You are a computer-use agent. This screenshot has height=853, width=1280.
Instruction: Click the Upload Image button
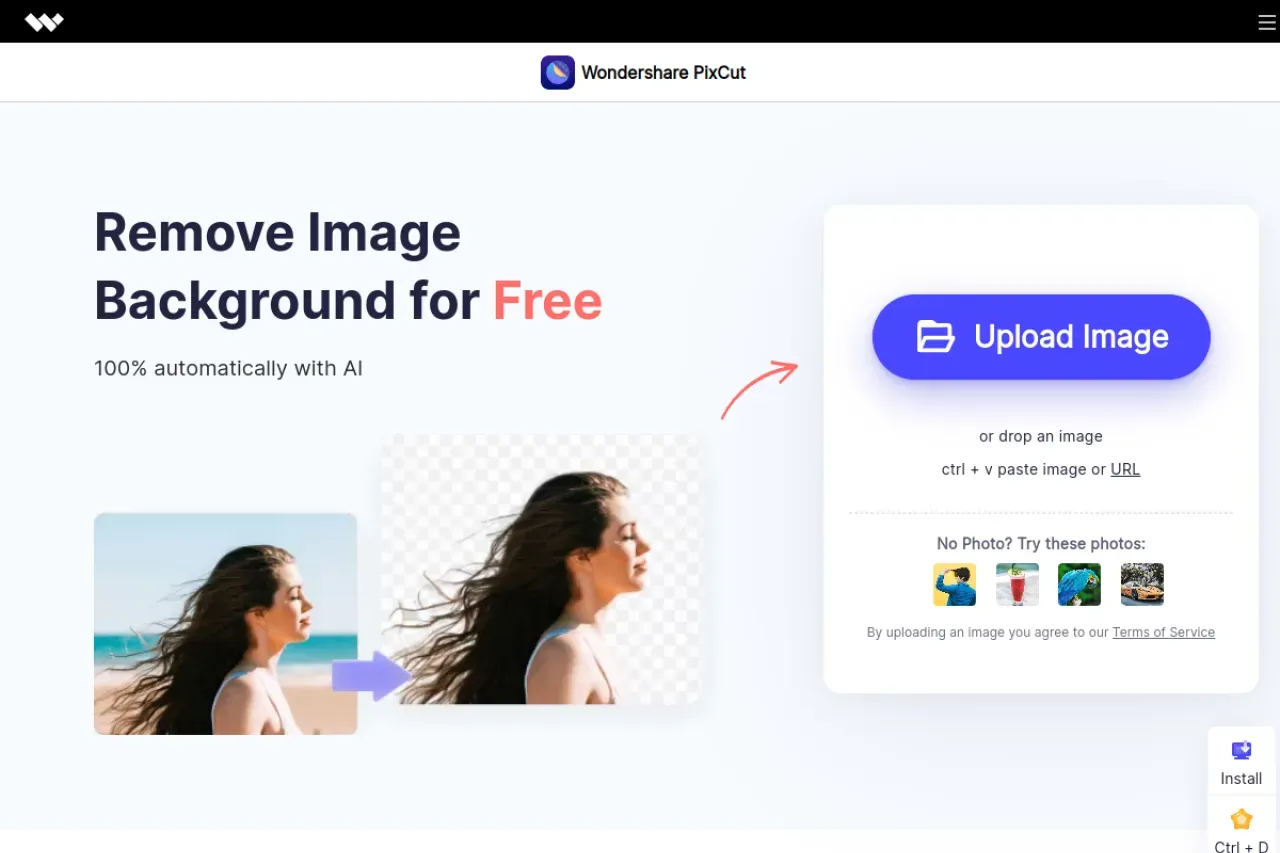(x=1041, y=337)
